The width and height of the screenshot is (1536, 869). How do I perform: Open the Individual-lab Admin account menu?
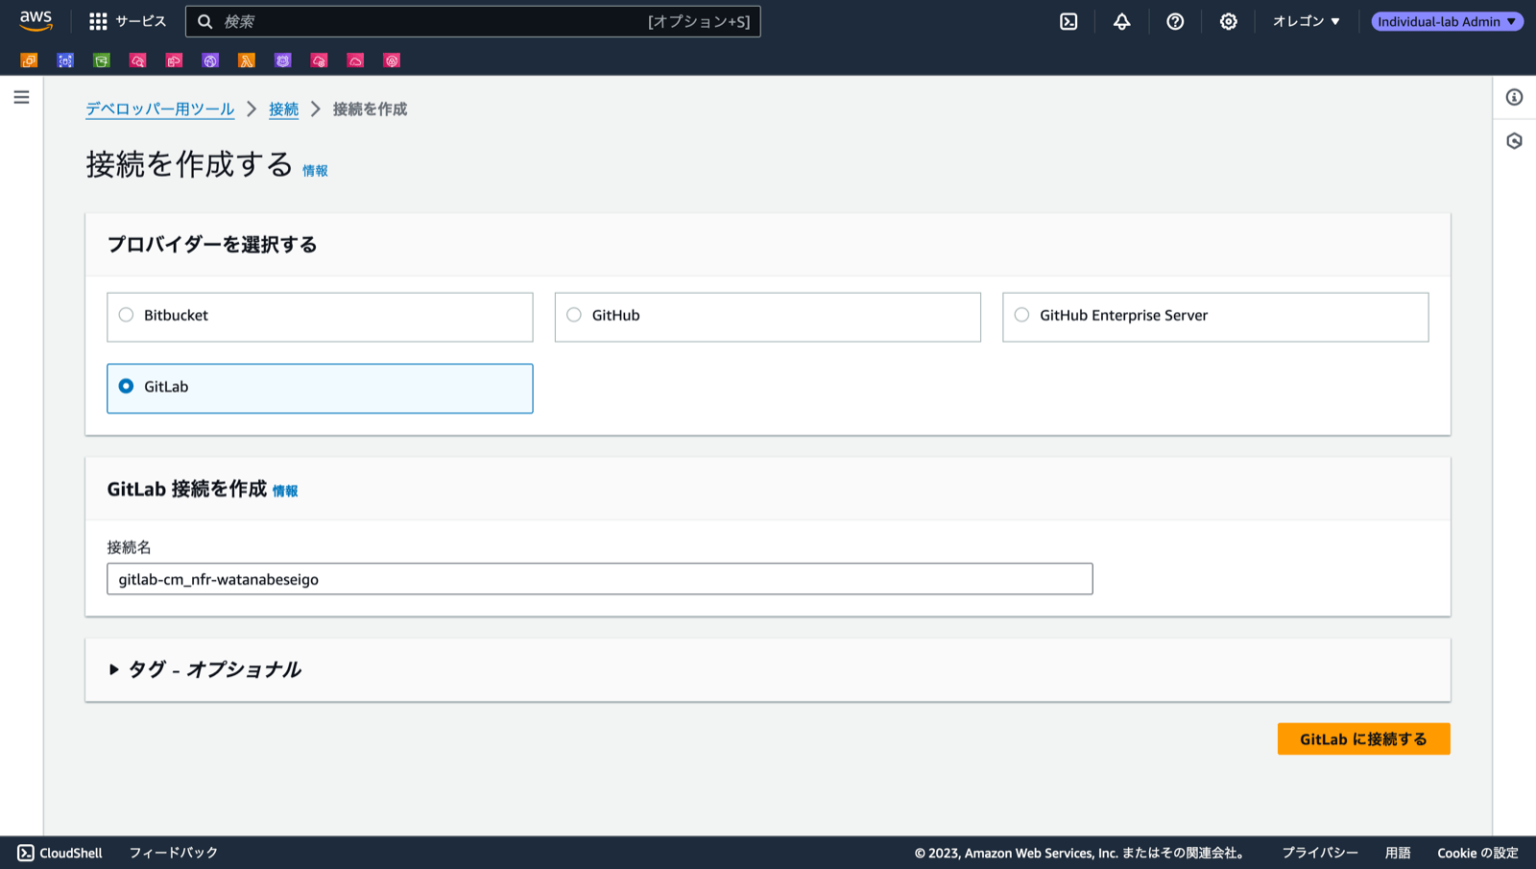pos(1446,20)
